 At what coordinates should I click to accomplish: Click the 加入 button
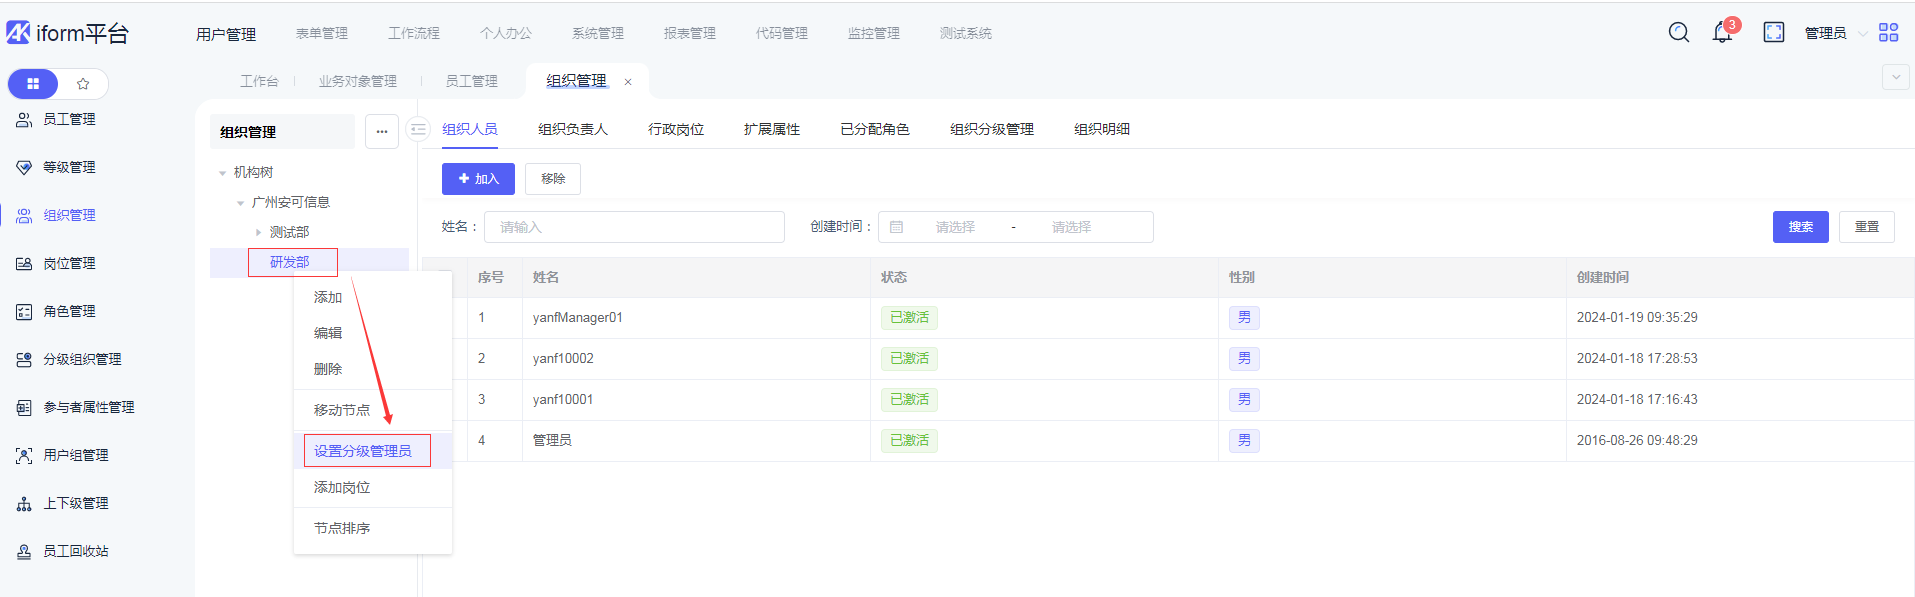[x=478, y=179]
